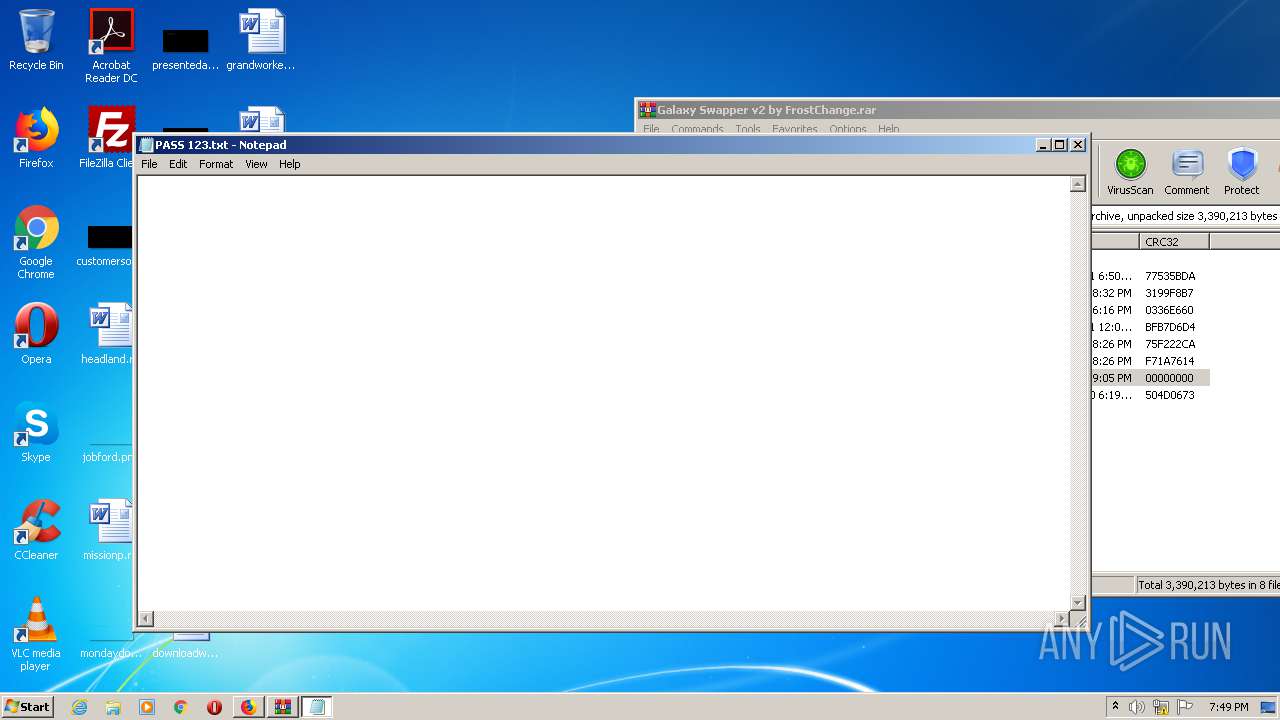The height and width of the screenshot is (720, 1280).
Task: Open the Firefox desktop shortcut
Action: 36,138
